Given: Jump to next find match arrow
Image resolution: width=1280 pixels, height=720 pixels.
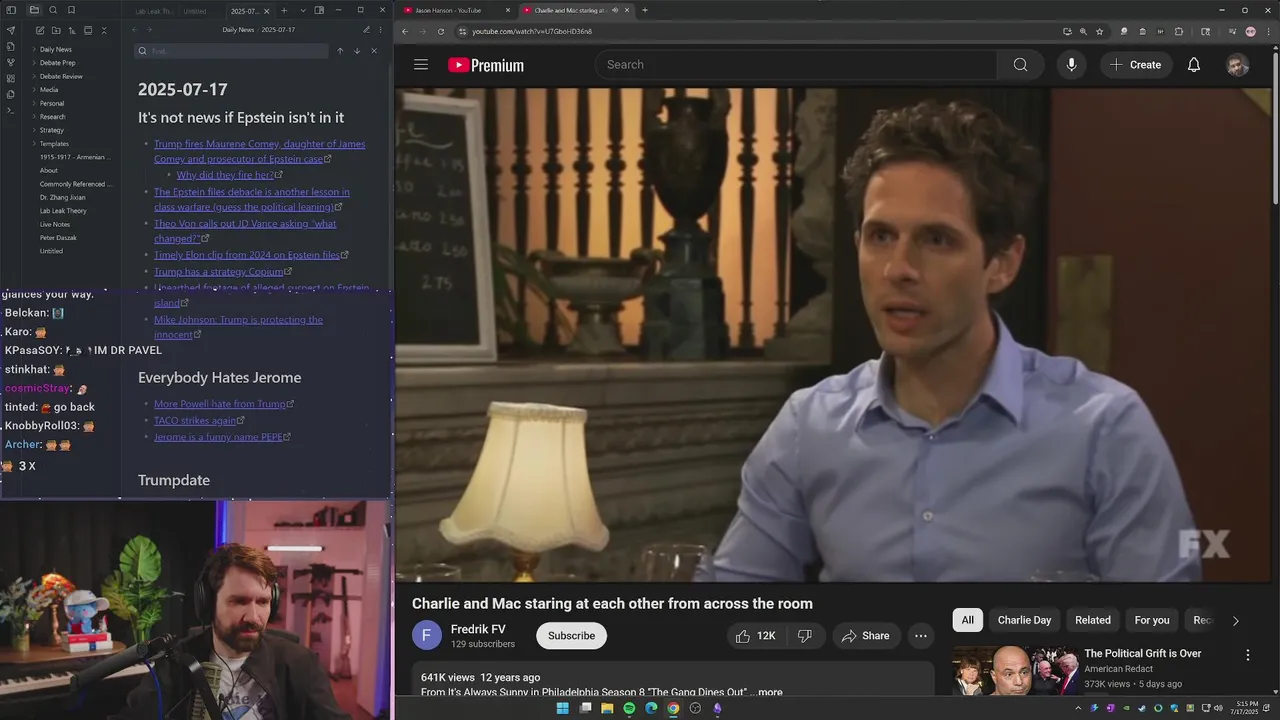Looking at the screenshot, I should 357,51.
